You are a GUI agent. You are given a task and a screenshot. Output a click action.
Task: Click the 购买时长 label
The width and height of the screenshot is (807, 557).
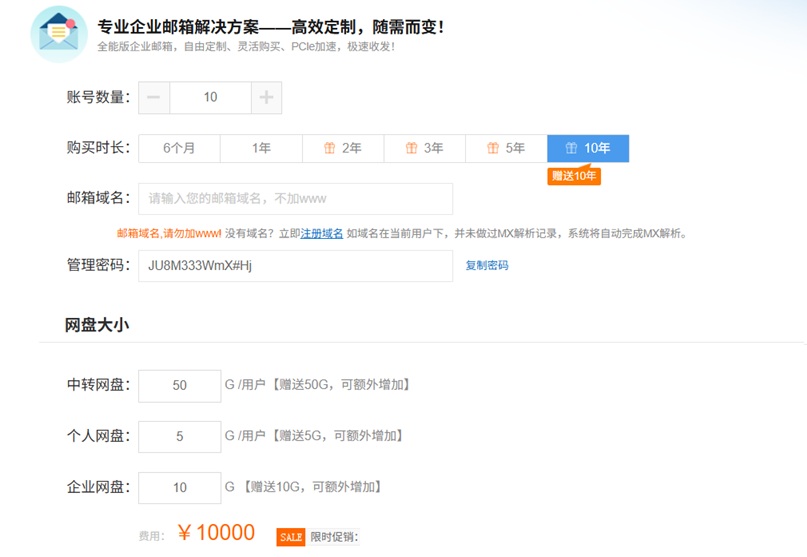coord(98,147)
